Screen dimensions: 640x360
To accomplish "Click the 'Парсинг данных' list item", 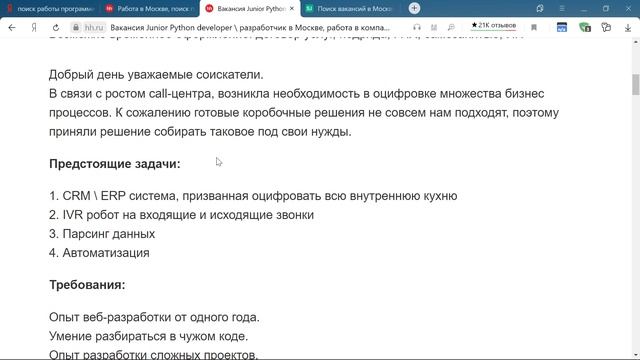I will coord(102,234).
